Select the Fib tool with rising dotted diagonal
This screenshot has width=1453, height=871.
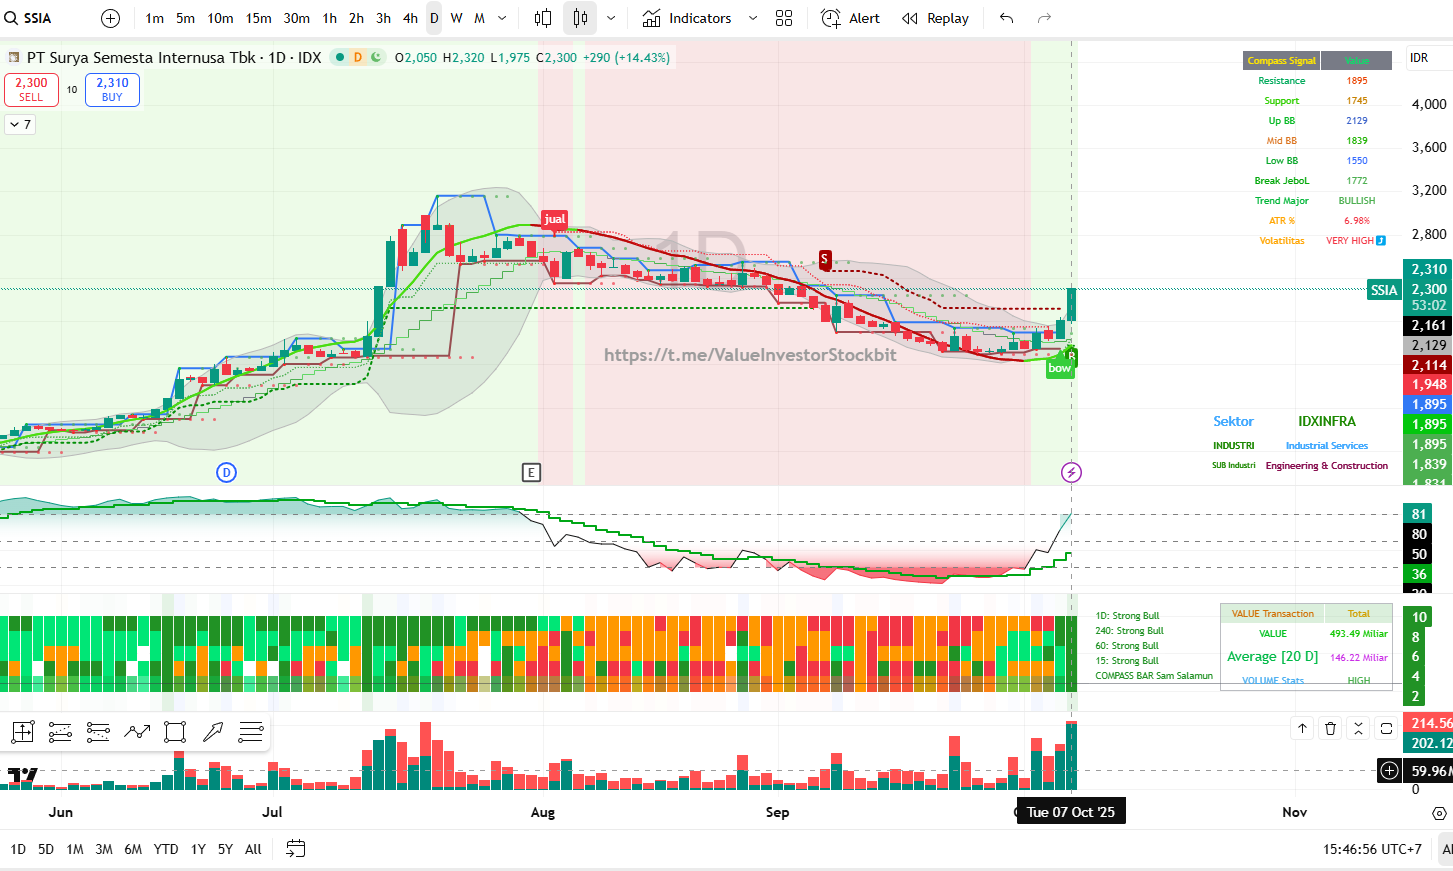pyautogui.click(x=60, y=732)
